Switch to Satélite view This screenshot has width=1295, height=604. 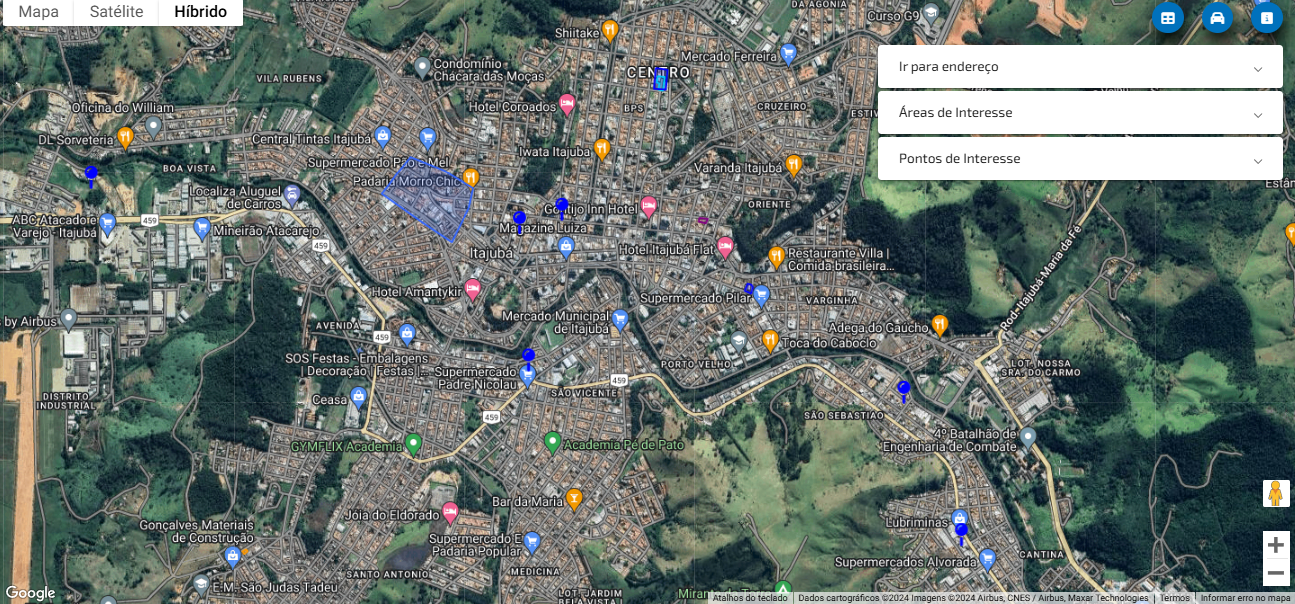(116, 13)
